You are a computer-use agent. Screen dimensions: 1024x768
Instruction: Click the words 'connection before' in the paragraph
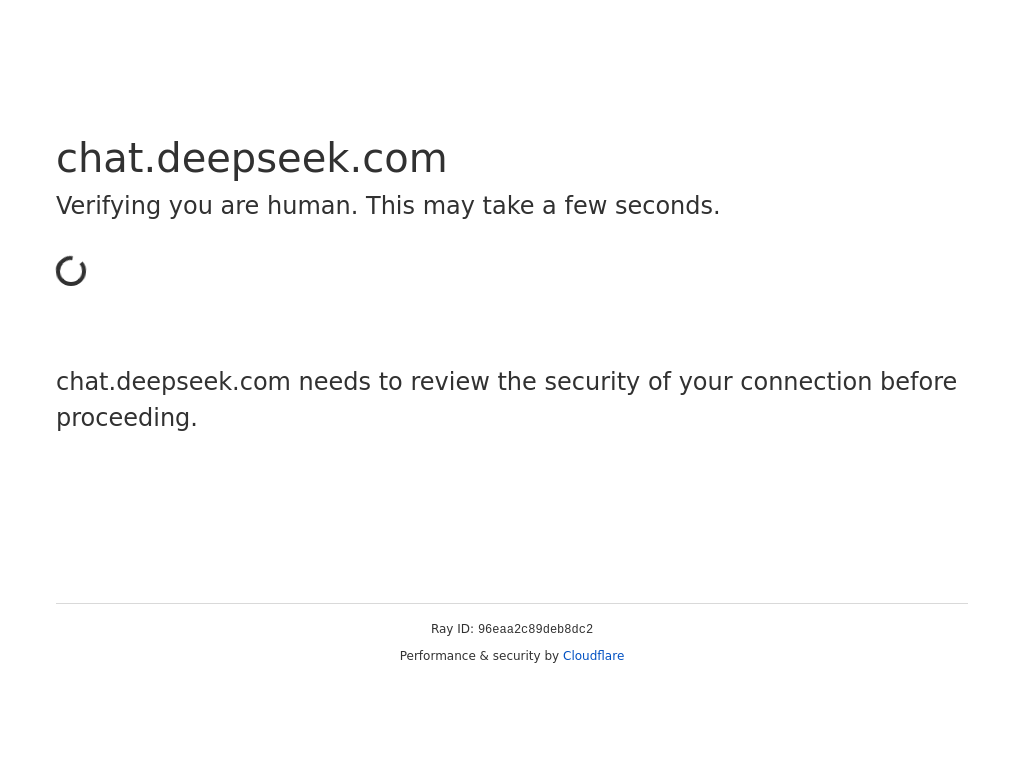click(x=848, y=382)
